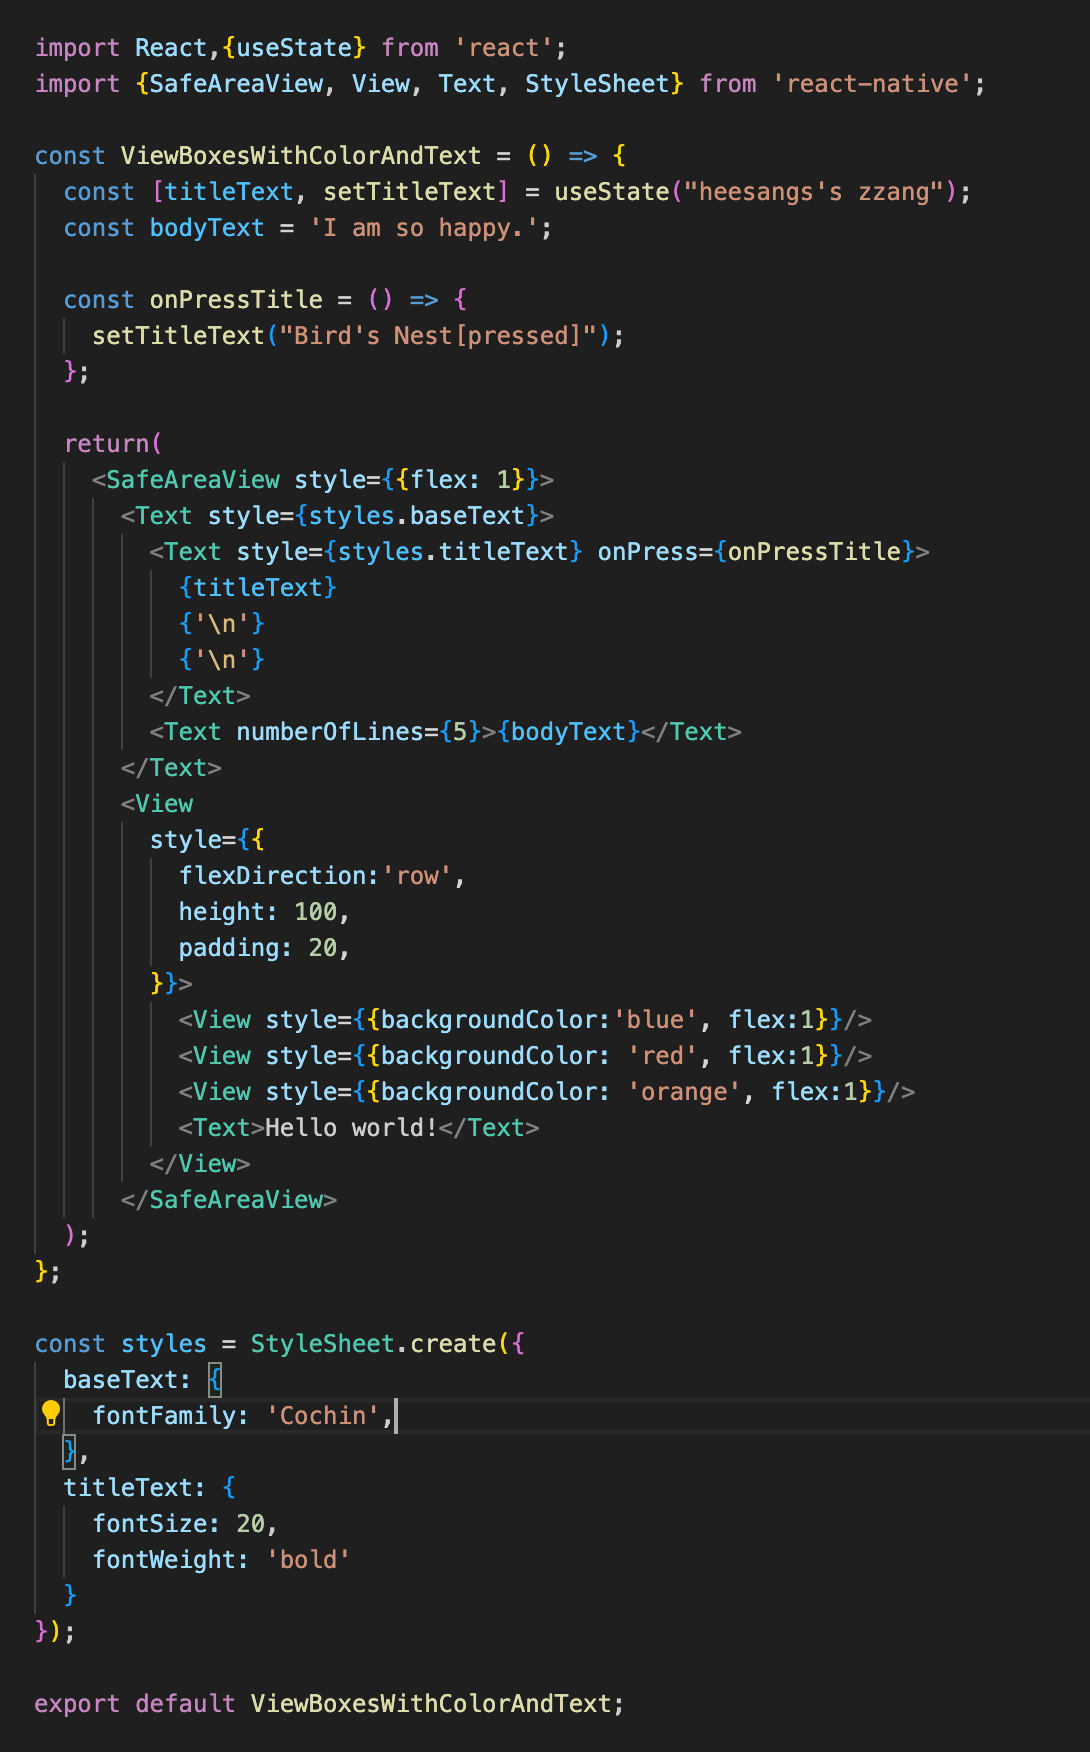
Task: Click the "Bird's Nest[pressed]" string
Action: (438, 336)
